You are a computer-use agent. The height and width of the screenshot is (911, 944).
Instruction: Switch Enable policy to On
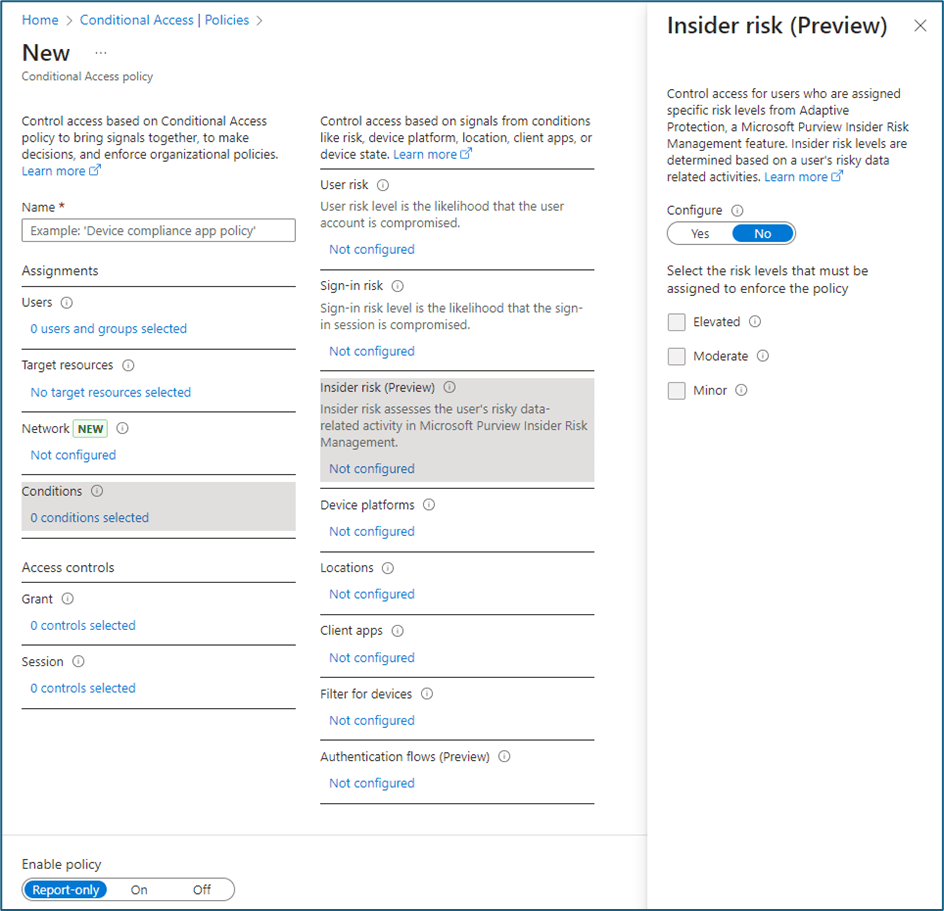(139, 890)
